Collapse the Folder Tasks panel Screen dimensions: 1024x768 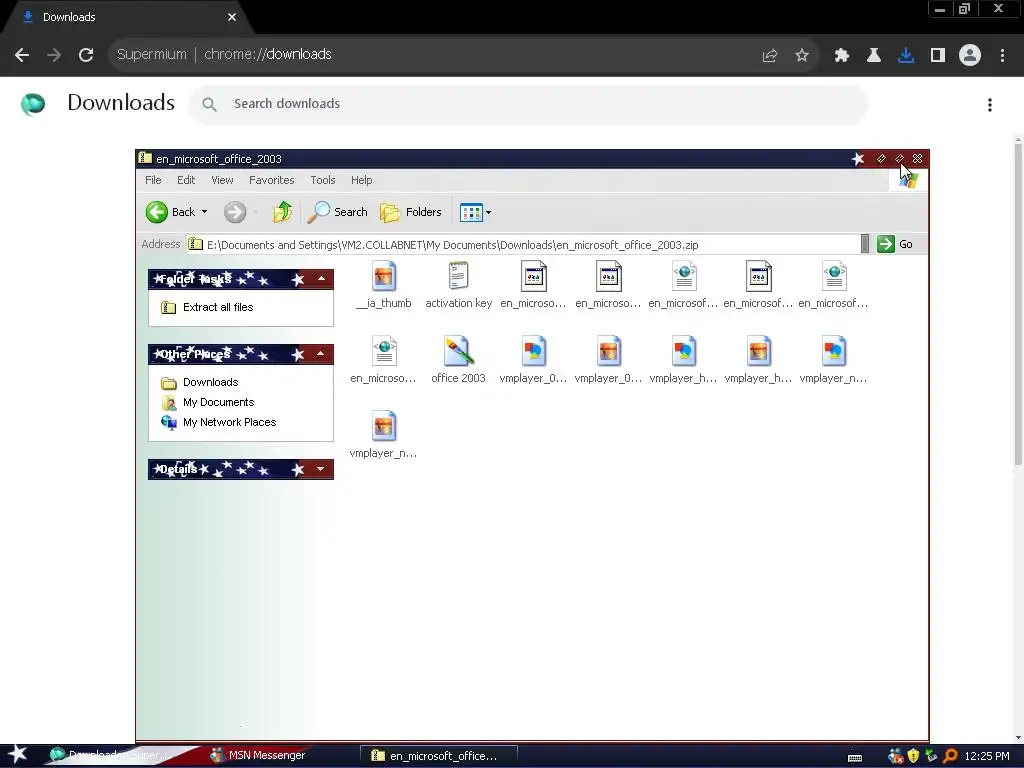321,279
